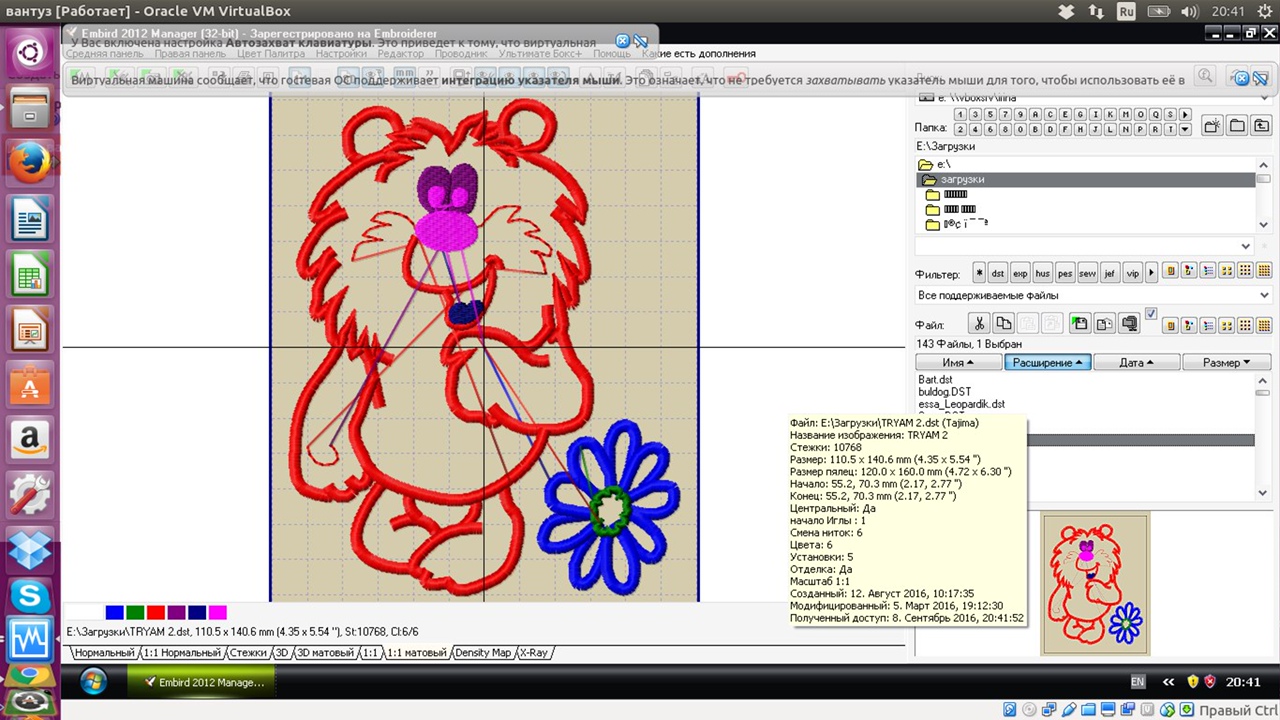Go up one folder level icon
This screenshot has height=720, width=1280.
(x=1261, y=125)
